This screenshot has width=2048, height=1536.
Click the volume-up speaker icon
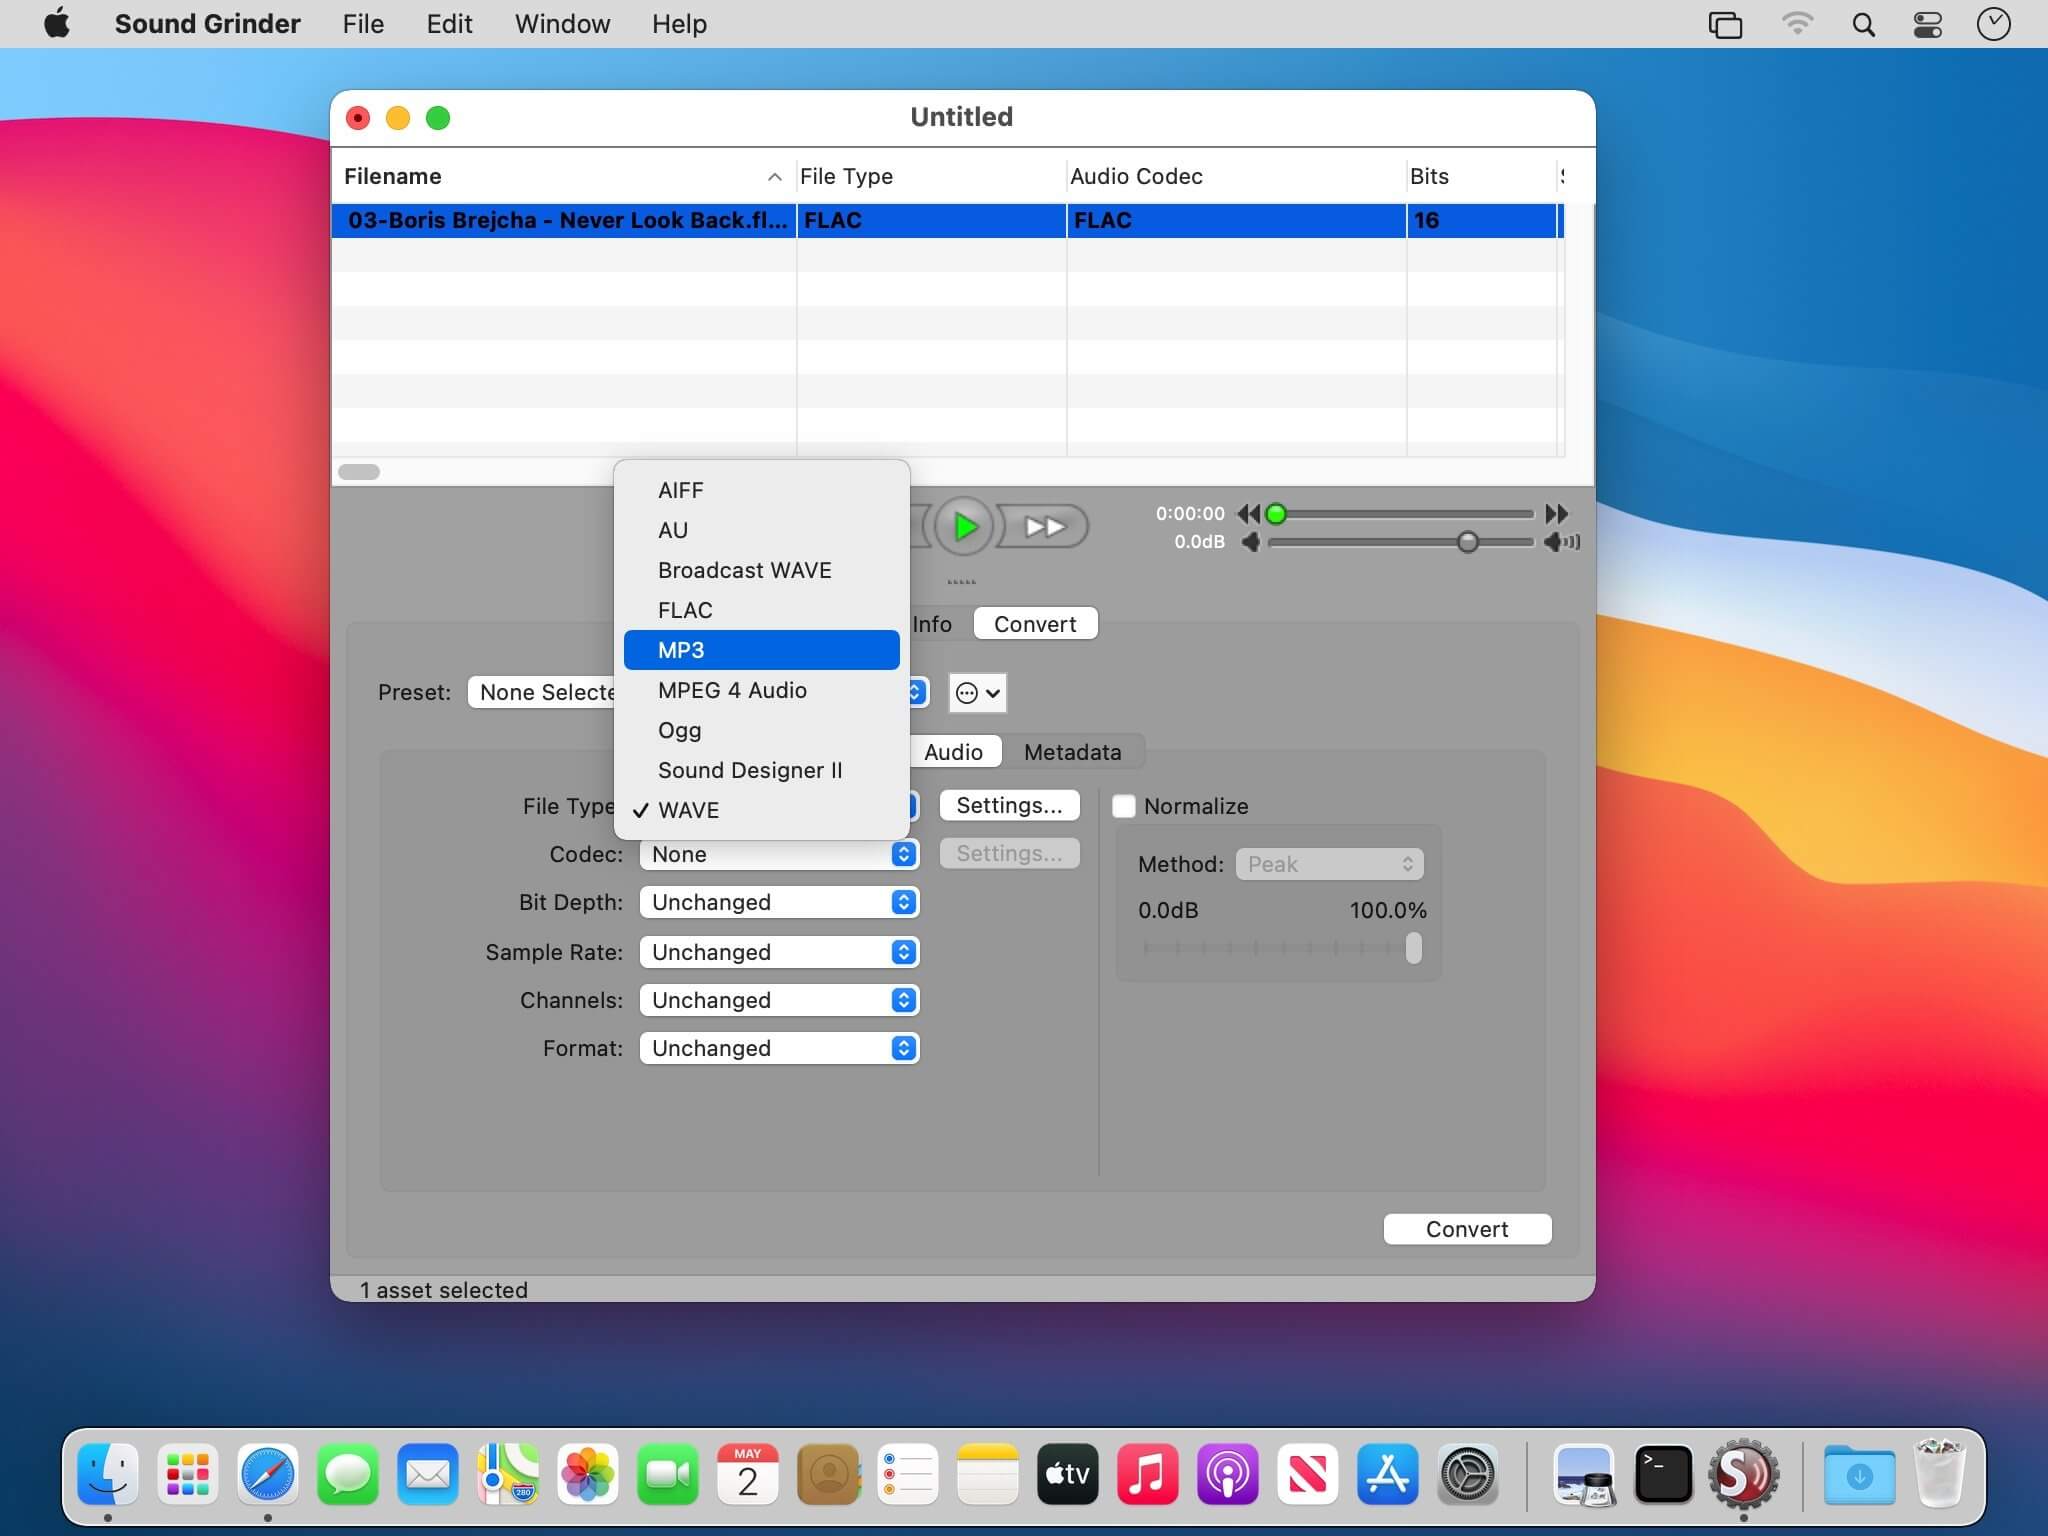tap(1560, 542)
